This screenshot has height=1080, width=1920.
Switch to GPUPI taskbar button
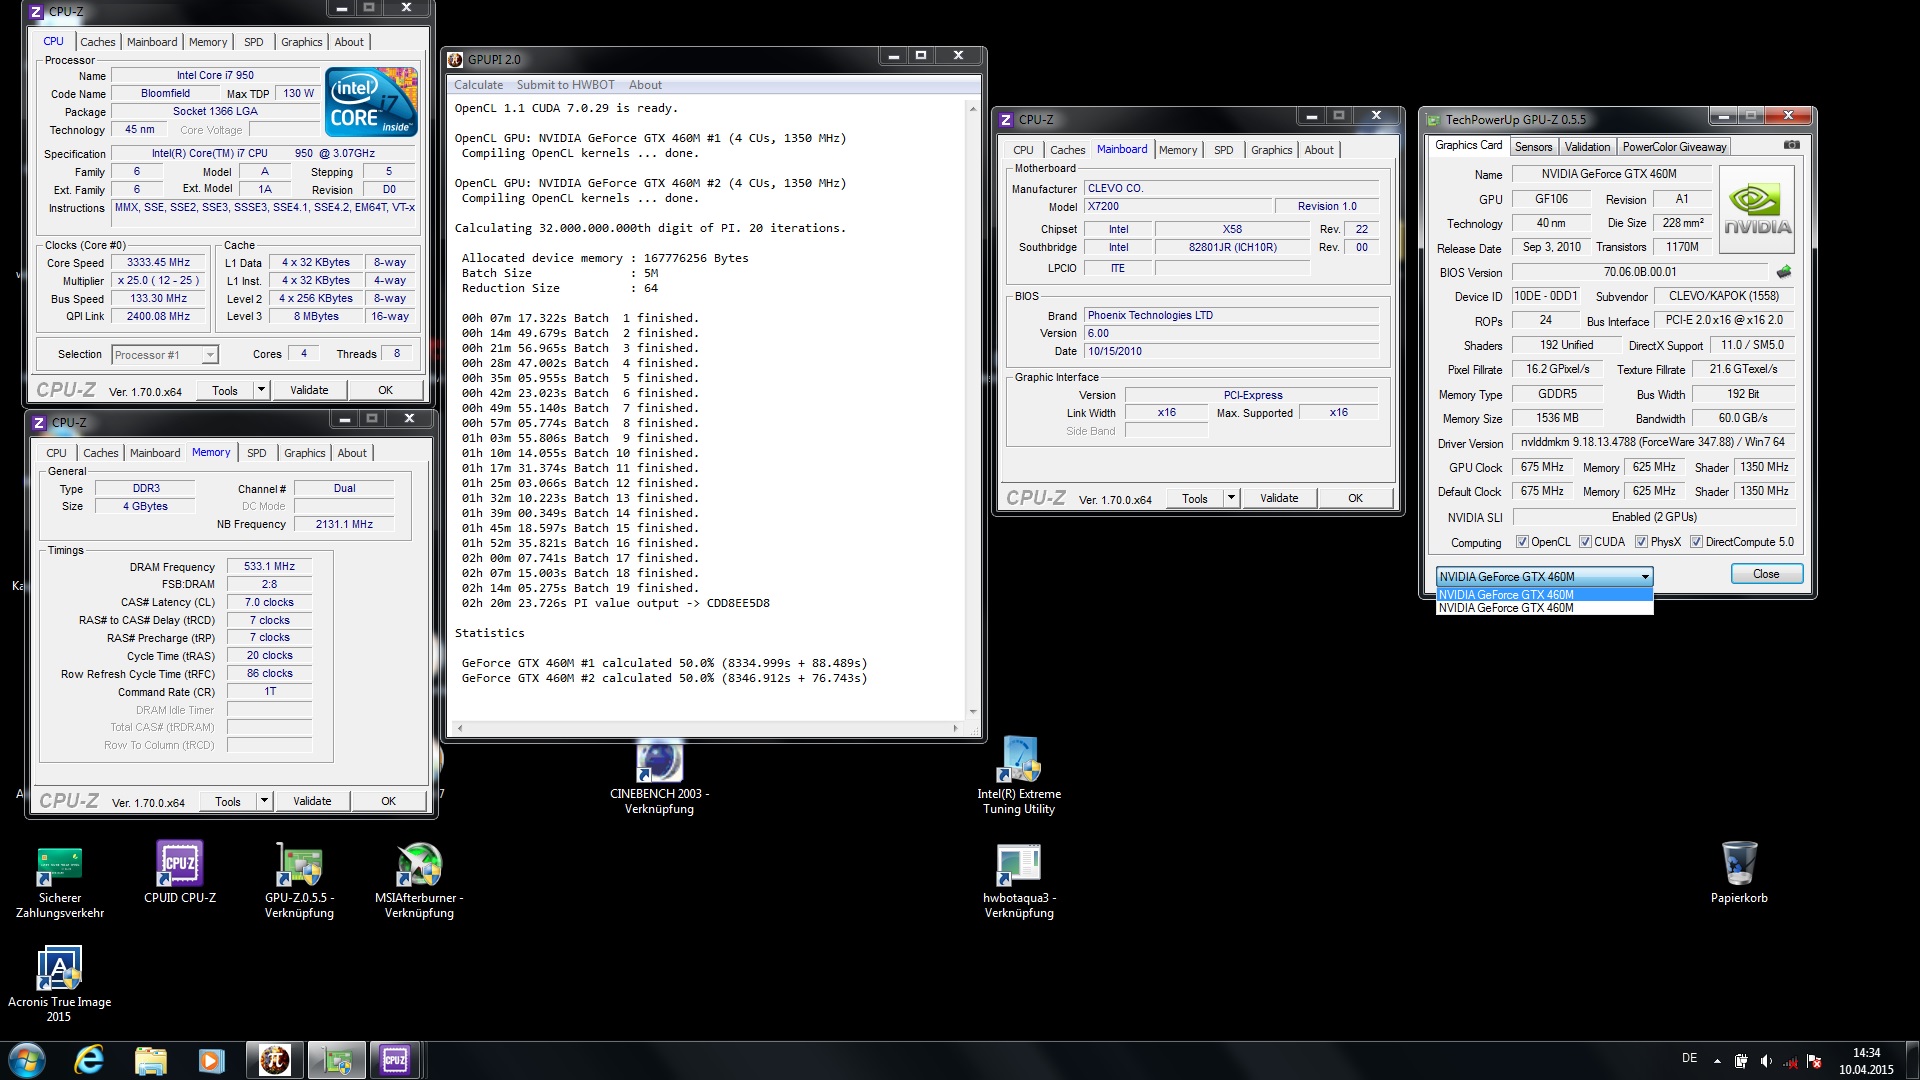[275, 1060]
